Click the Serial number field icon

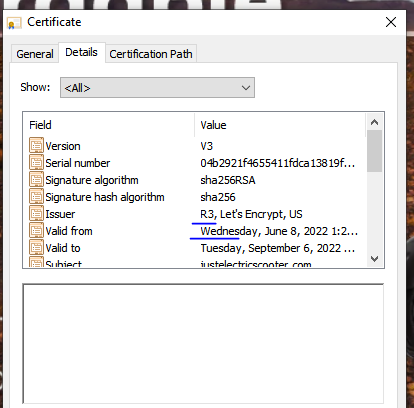(36, 162)
